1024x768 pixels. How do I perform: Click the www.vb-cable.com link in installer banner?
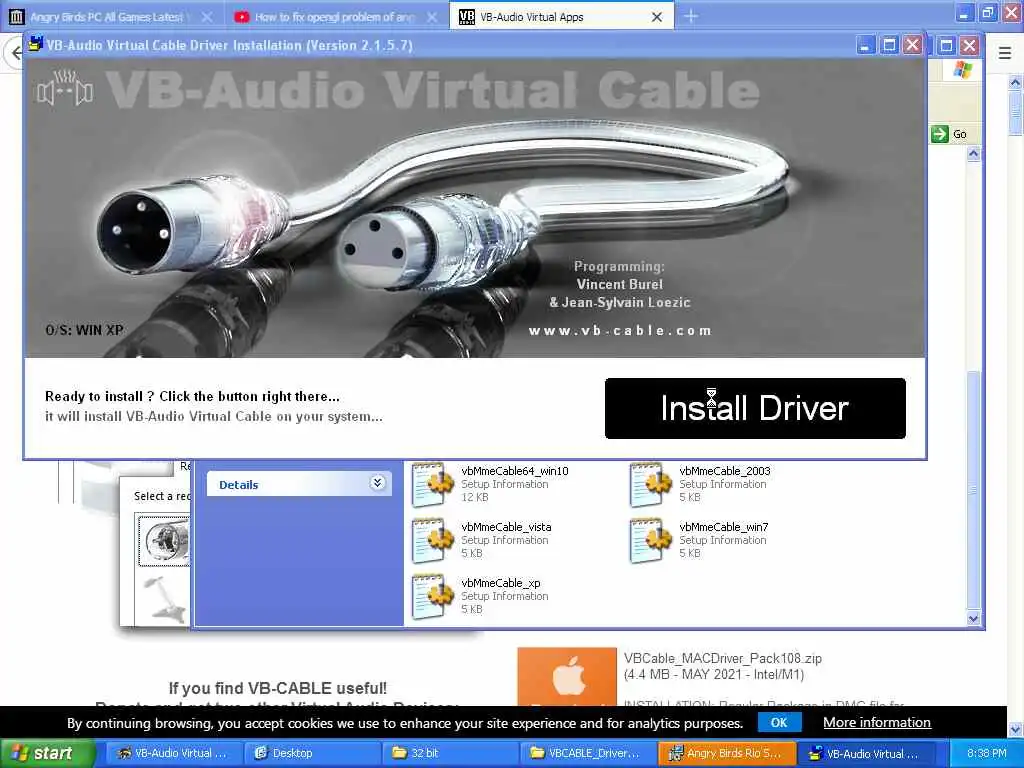tap(620, 330)
